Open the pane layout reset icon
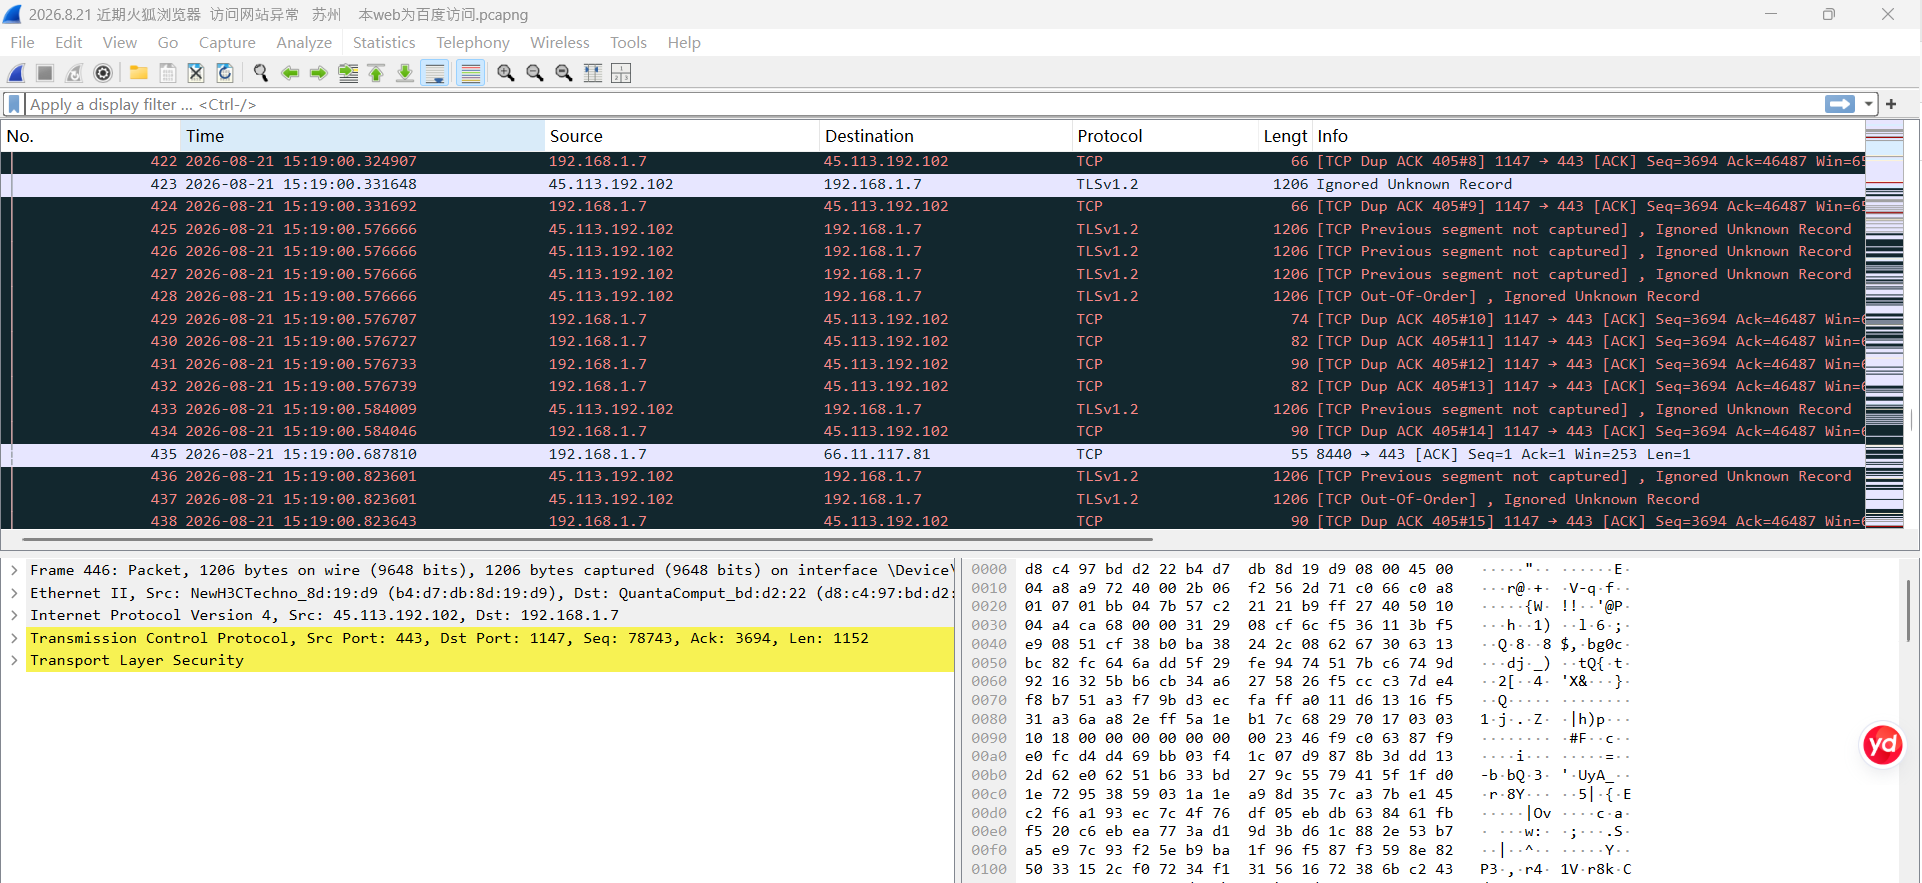This screenshot has width=1922, height=883. point(621,73)
